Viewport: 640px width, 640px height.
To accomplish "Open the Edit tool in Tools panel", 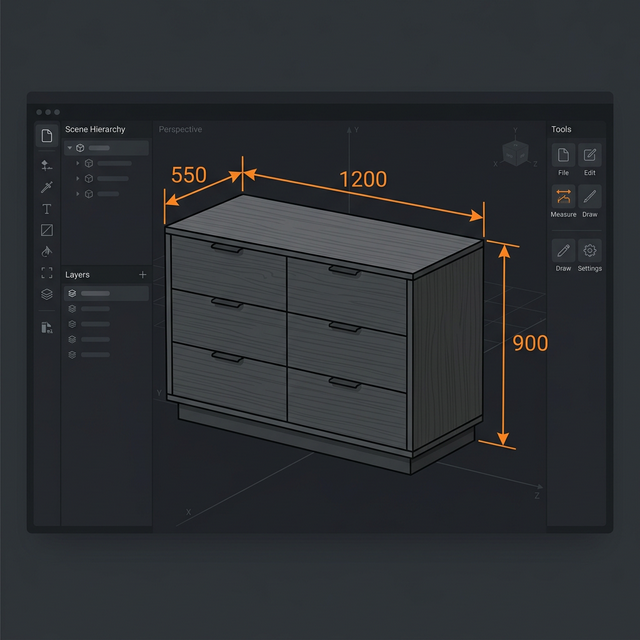I will click(590, 155).
